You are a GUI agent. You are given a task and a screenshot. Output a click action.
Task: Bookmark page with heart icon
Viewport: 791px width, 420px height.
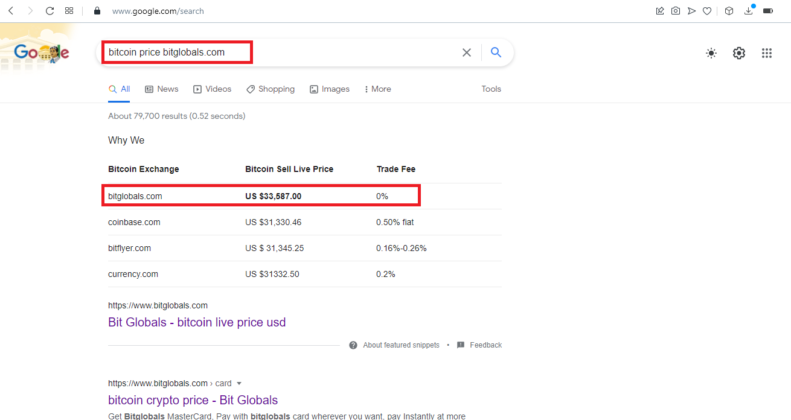[x=707, y=11]
